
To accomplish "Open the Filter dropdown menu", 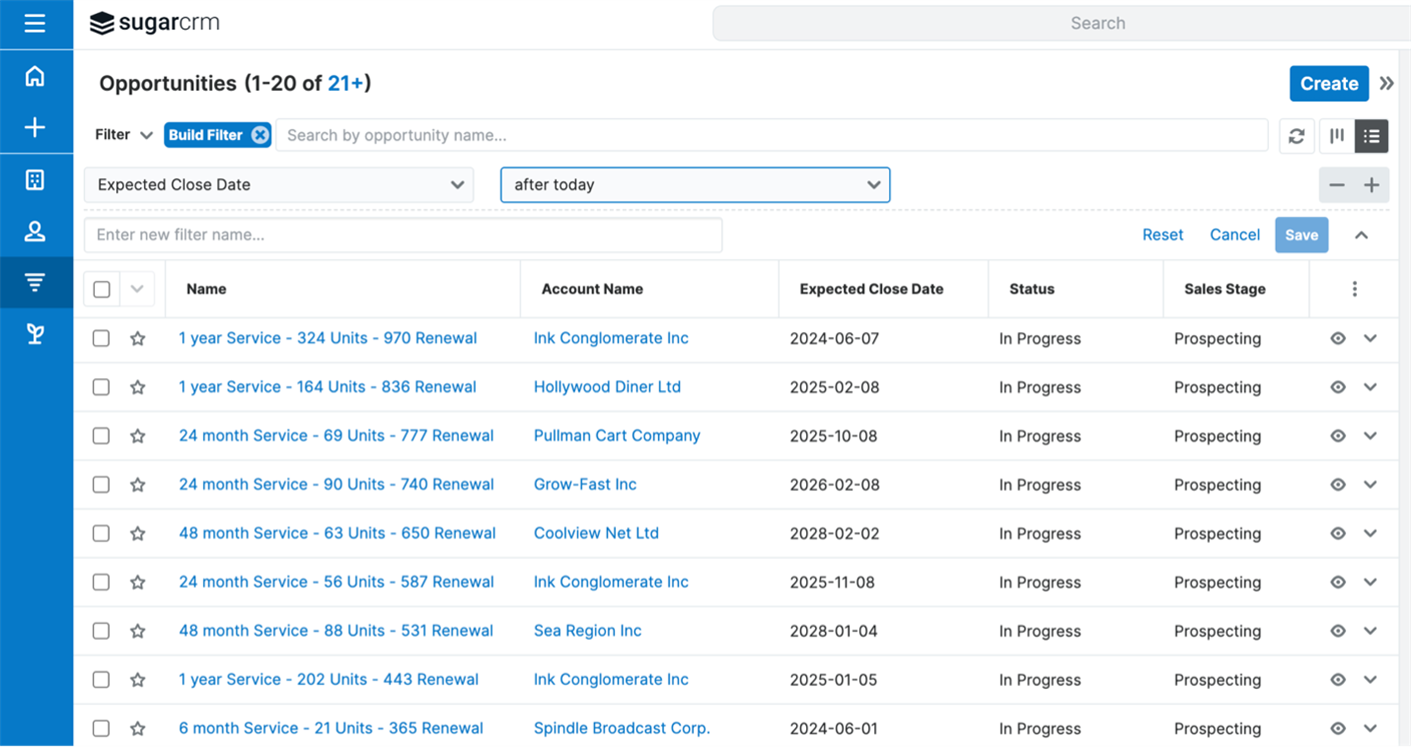I will 123,135.
